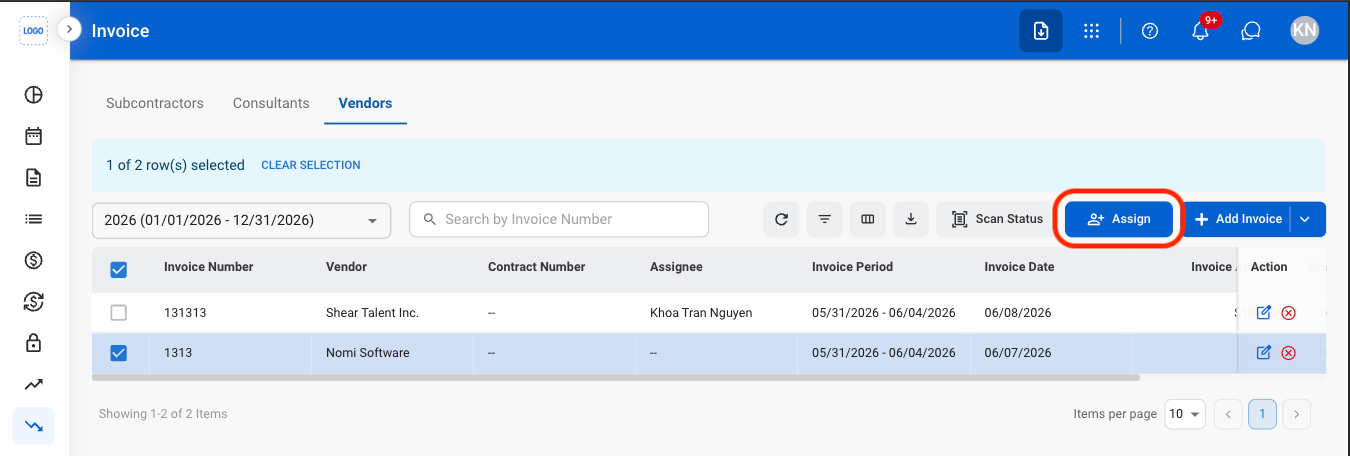Click the table horizontal scrollbar
Screen dimensions: 1350x456
616,377
